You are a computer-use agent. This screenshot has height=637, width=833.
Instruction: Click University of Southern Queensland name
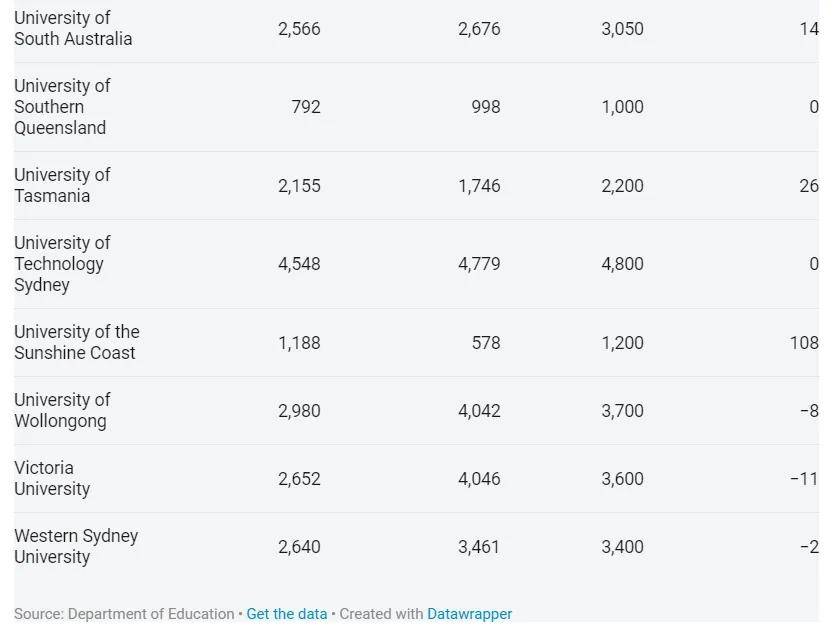pyautogui.click(x=62, y=107)
